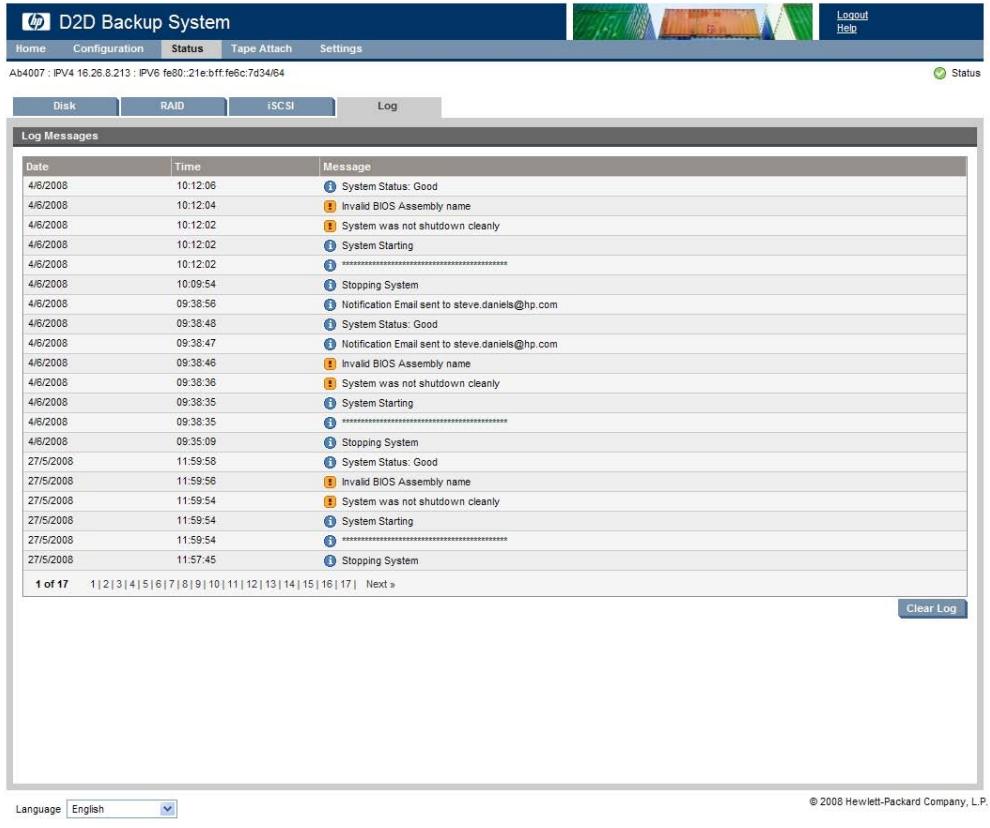Viewport: 990px width, 828px height.
Task: Go to log page 13
Action: coord(271,584)
